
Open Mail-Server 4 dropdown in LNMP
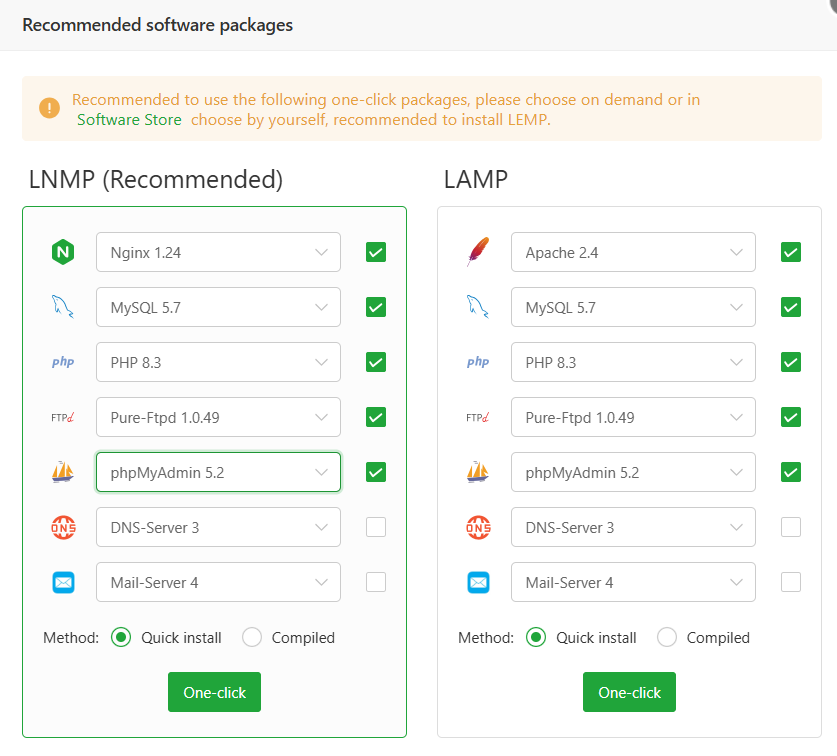tap(218, 582)
